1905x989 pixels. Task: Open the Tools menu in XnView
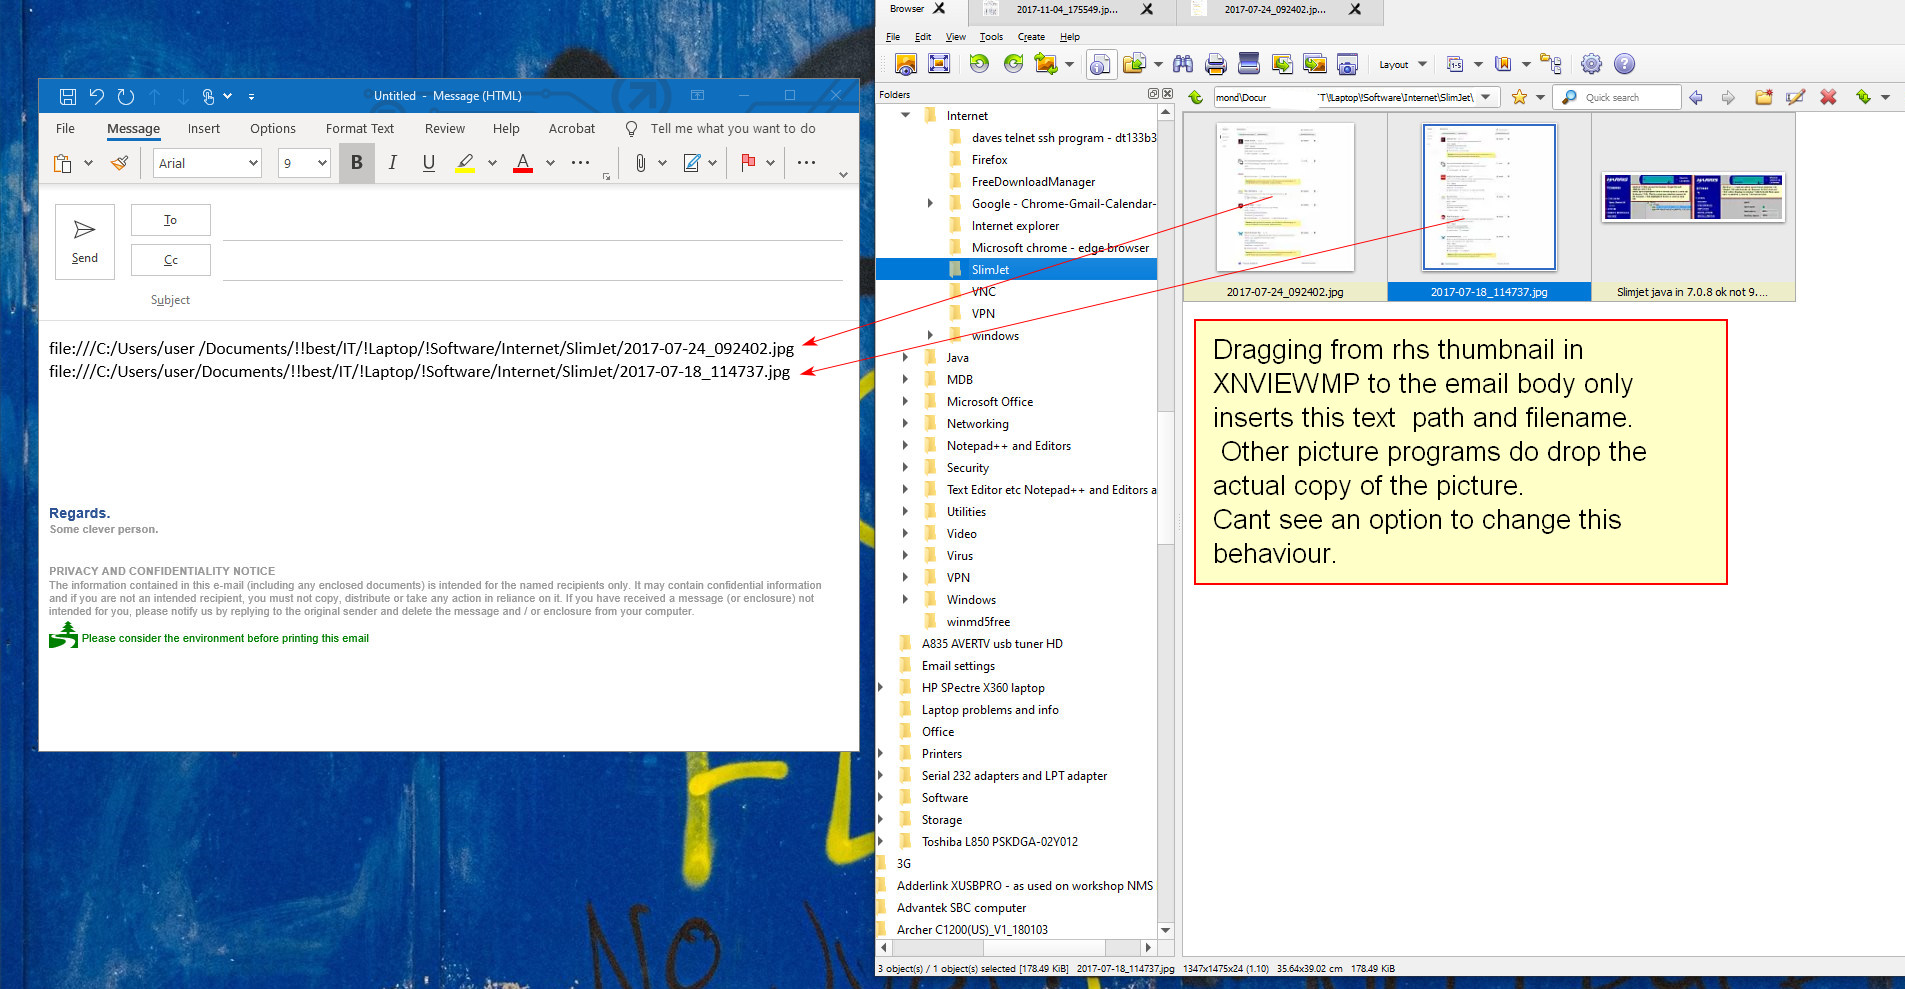click(990, 37)
